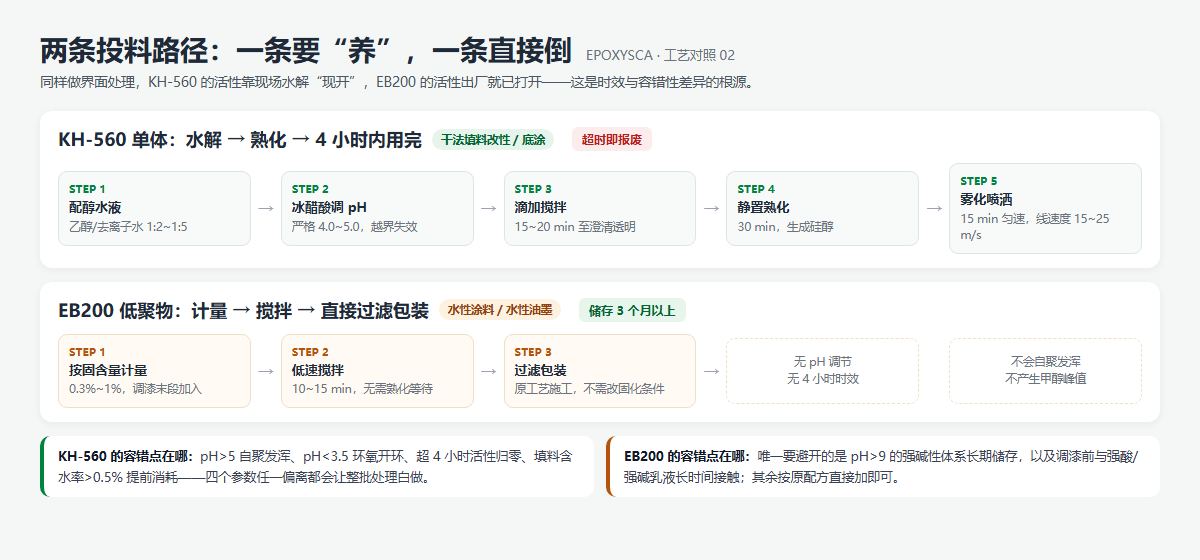The height and width of the screenshot is (560, 1200).
Task: Click the text 严格 4.0~5.0，越界失效
Action: tap(355, 227)
